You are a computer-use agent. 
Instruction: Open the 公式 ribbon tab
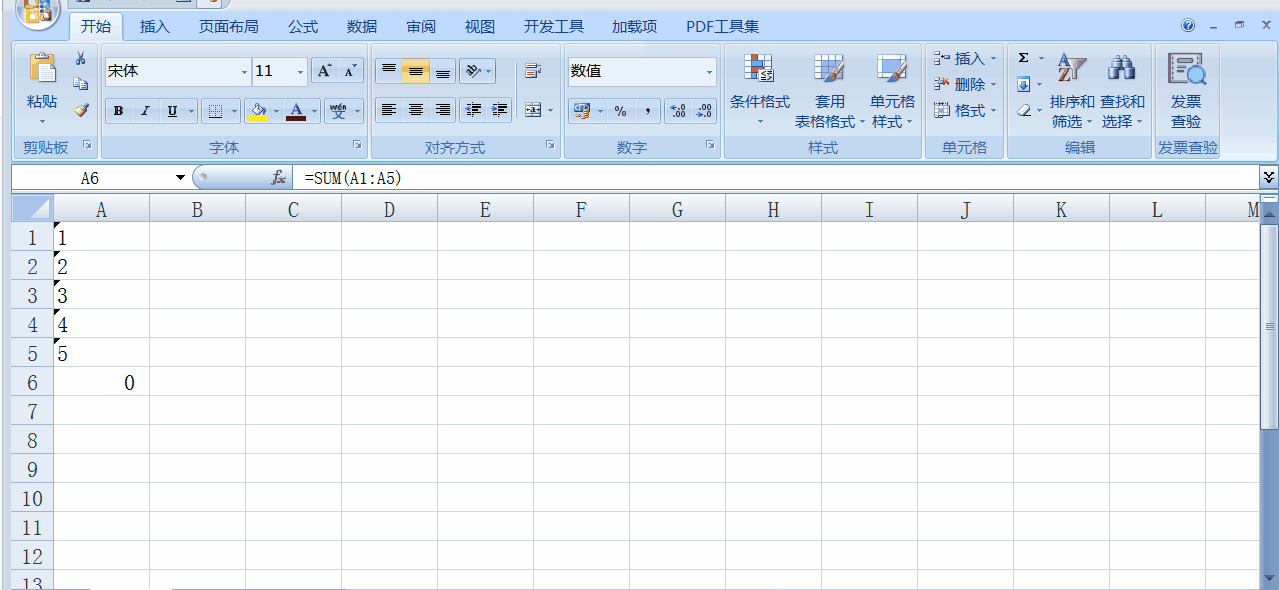point(301,26)
